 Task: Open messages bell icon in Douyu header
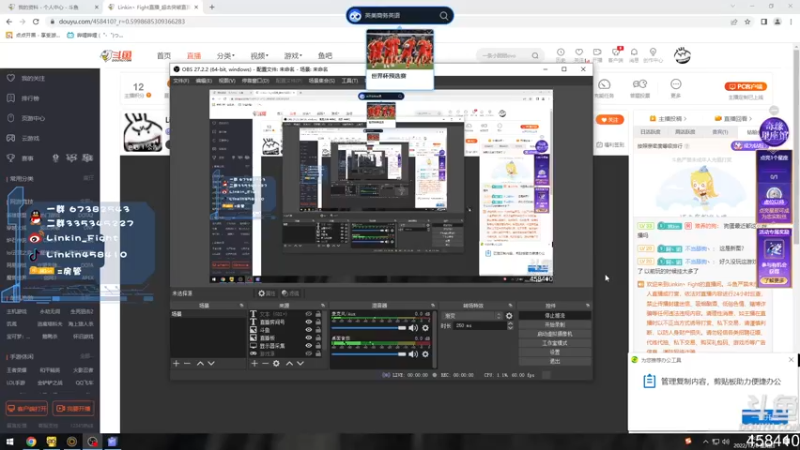(x=634, y=53)
